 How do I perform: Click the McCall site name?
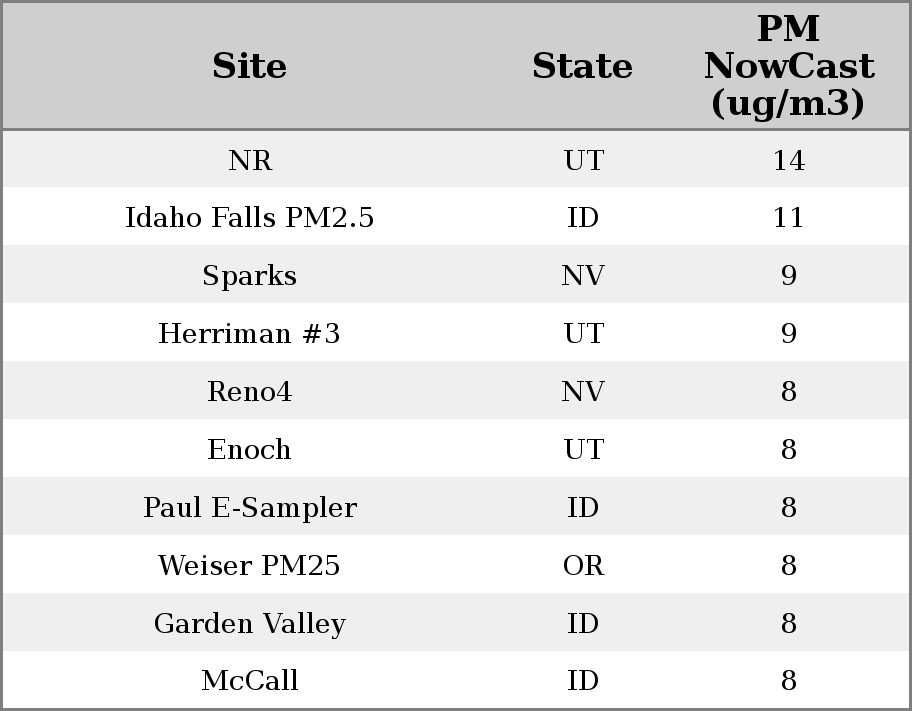pyautogui.click(x=249, y=681)
